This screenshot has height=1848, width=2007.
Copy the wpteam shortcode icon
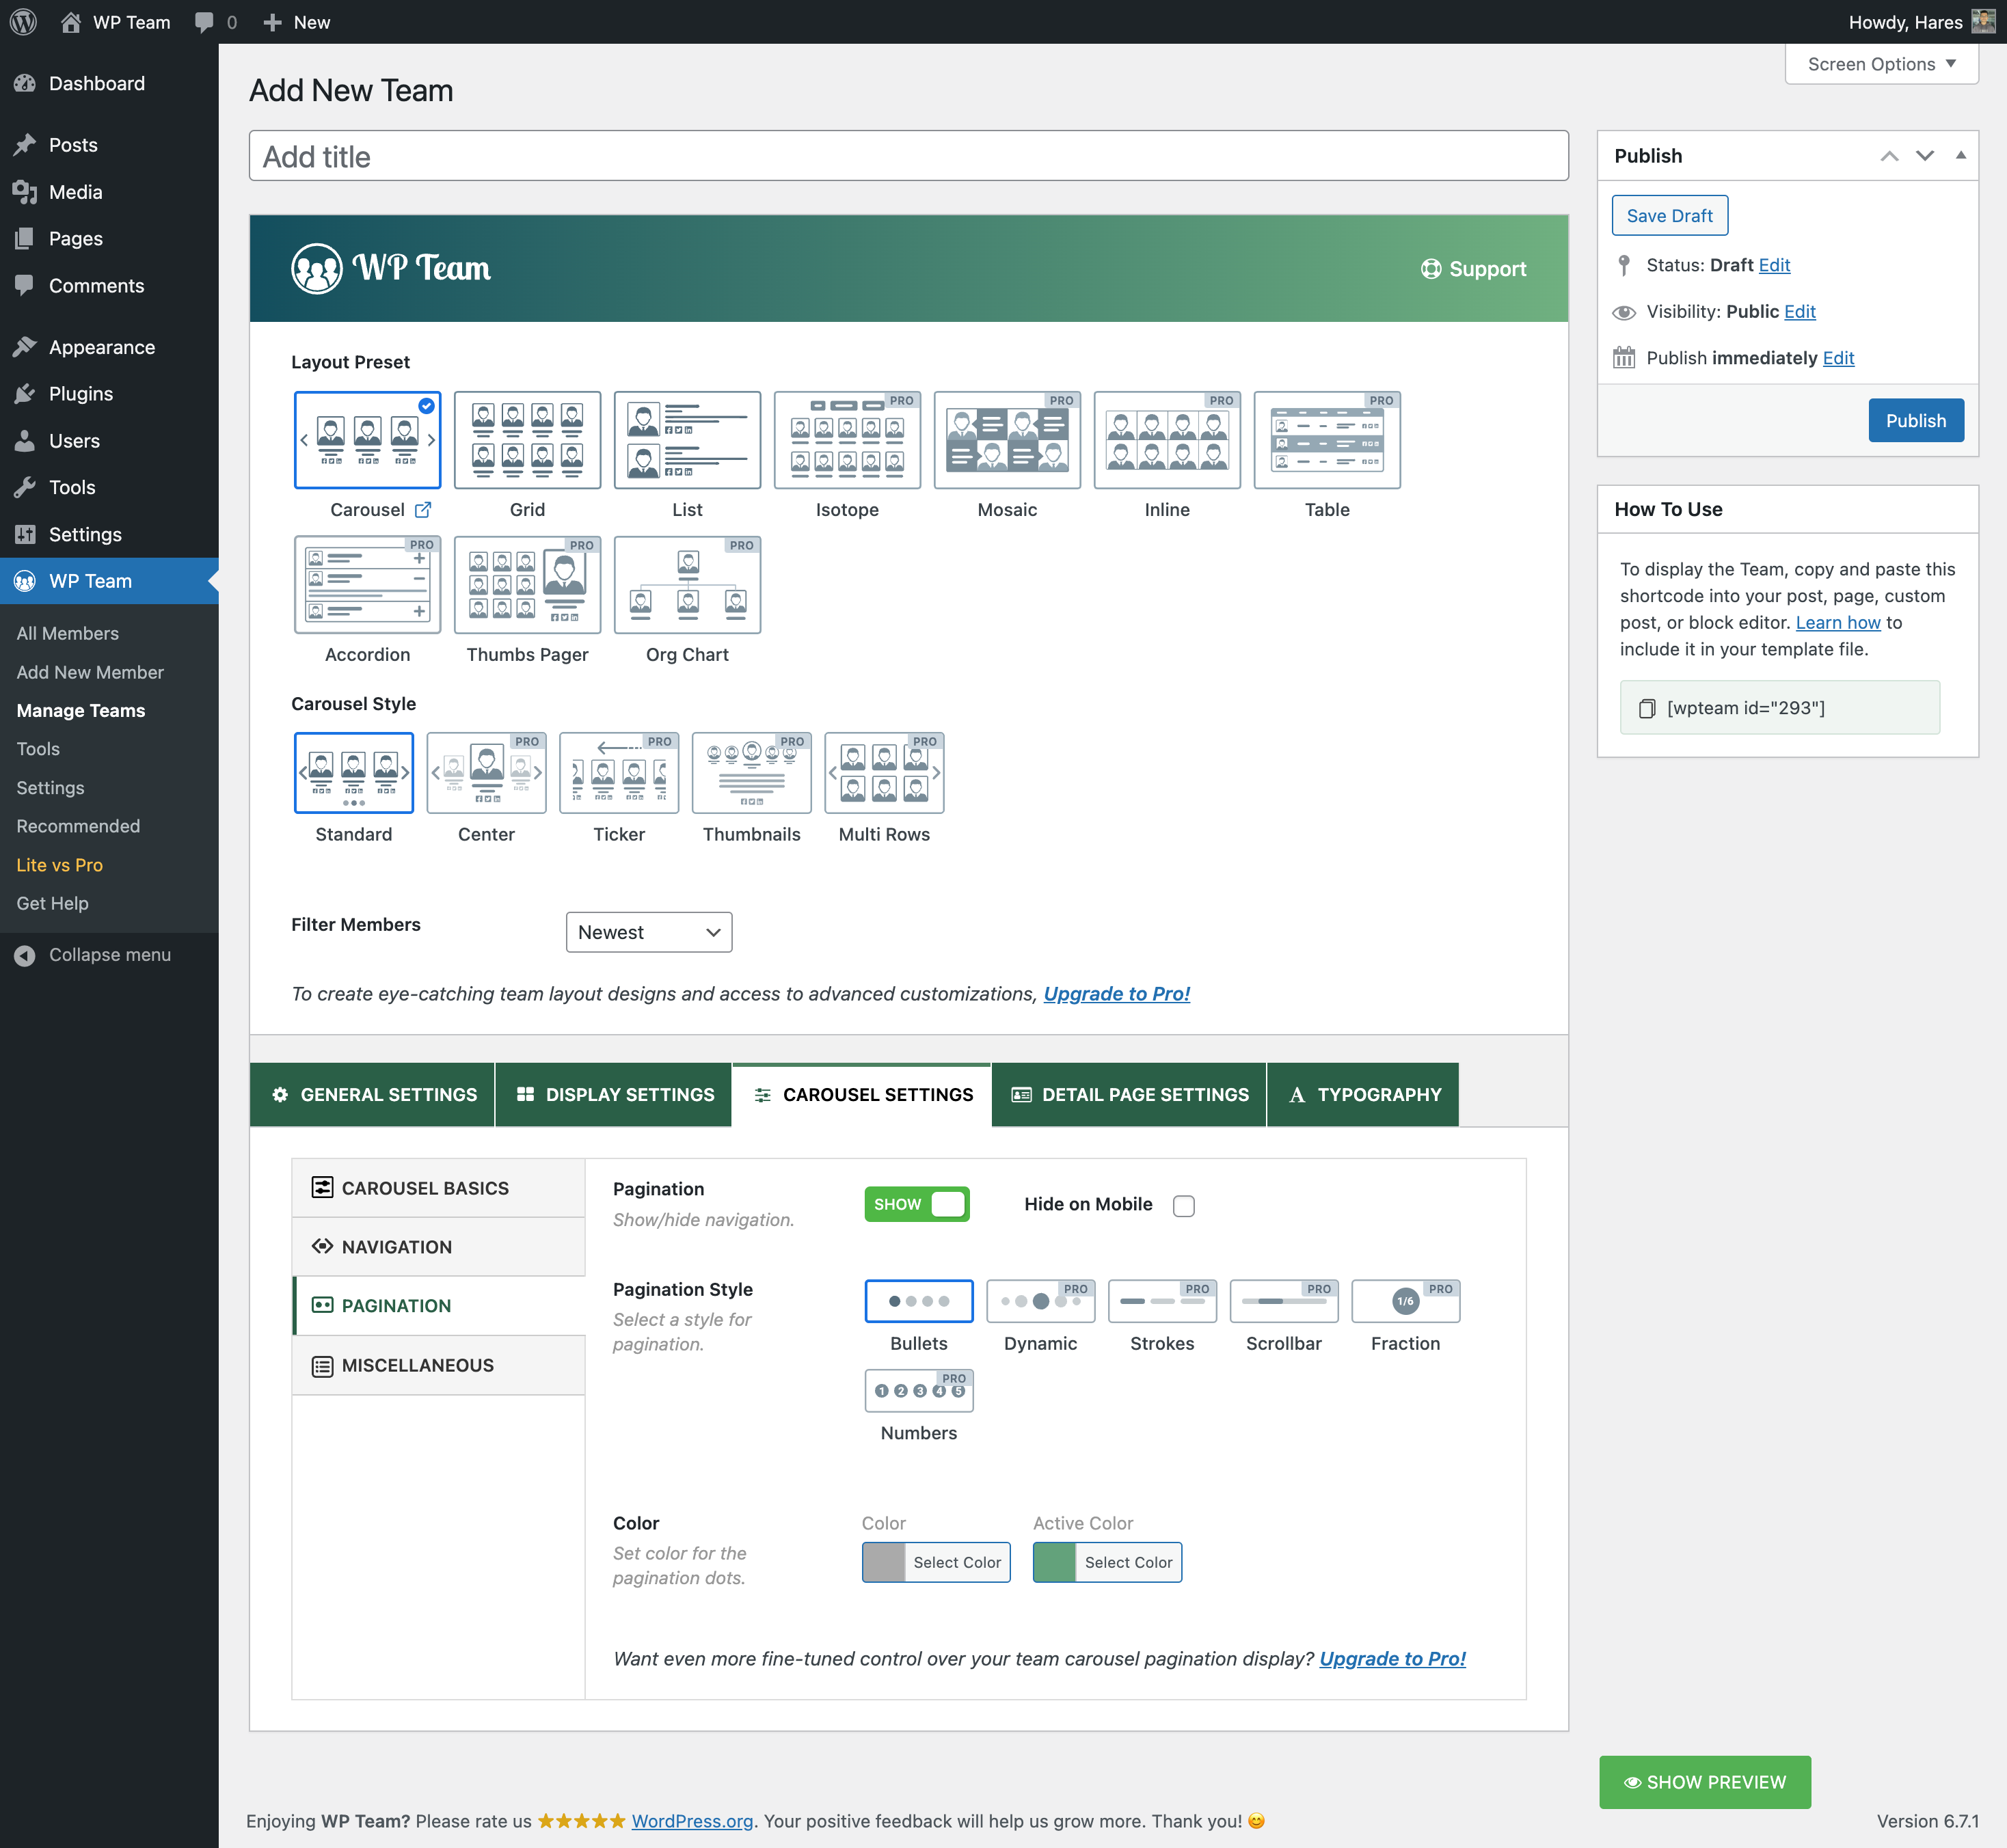1646,708
